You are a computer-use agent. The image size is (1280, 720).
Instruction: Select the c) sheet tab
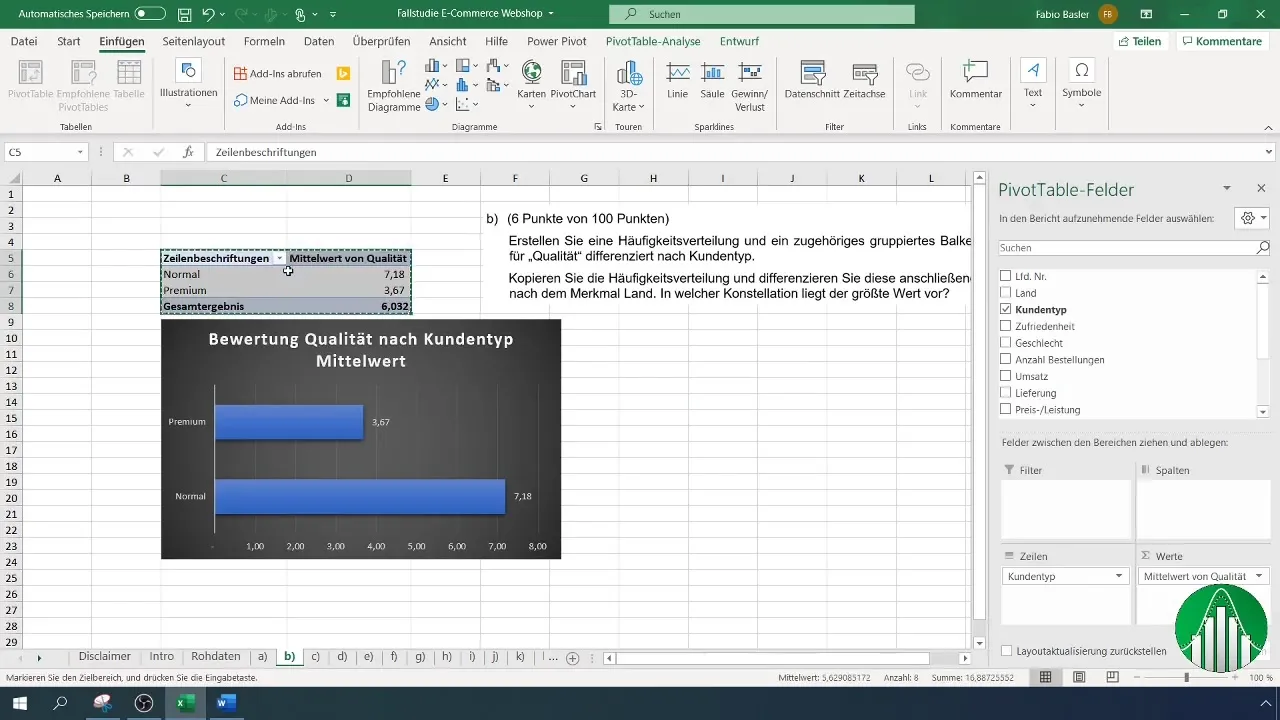tap(315, 657)
